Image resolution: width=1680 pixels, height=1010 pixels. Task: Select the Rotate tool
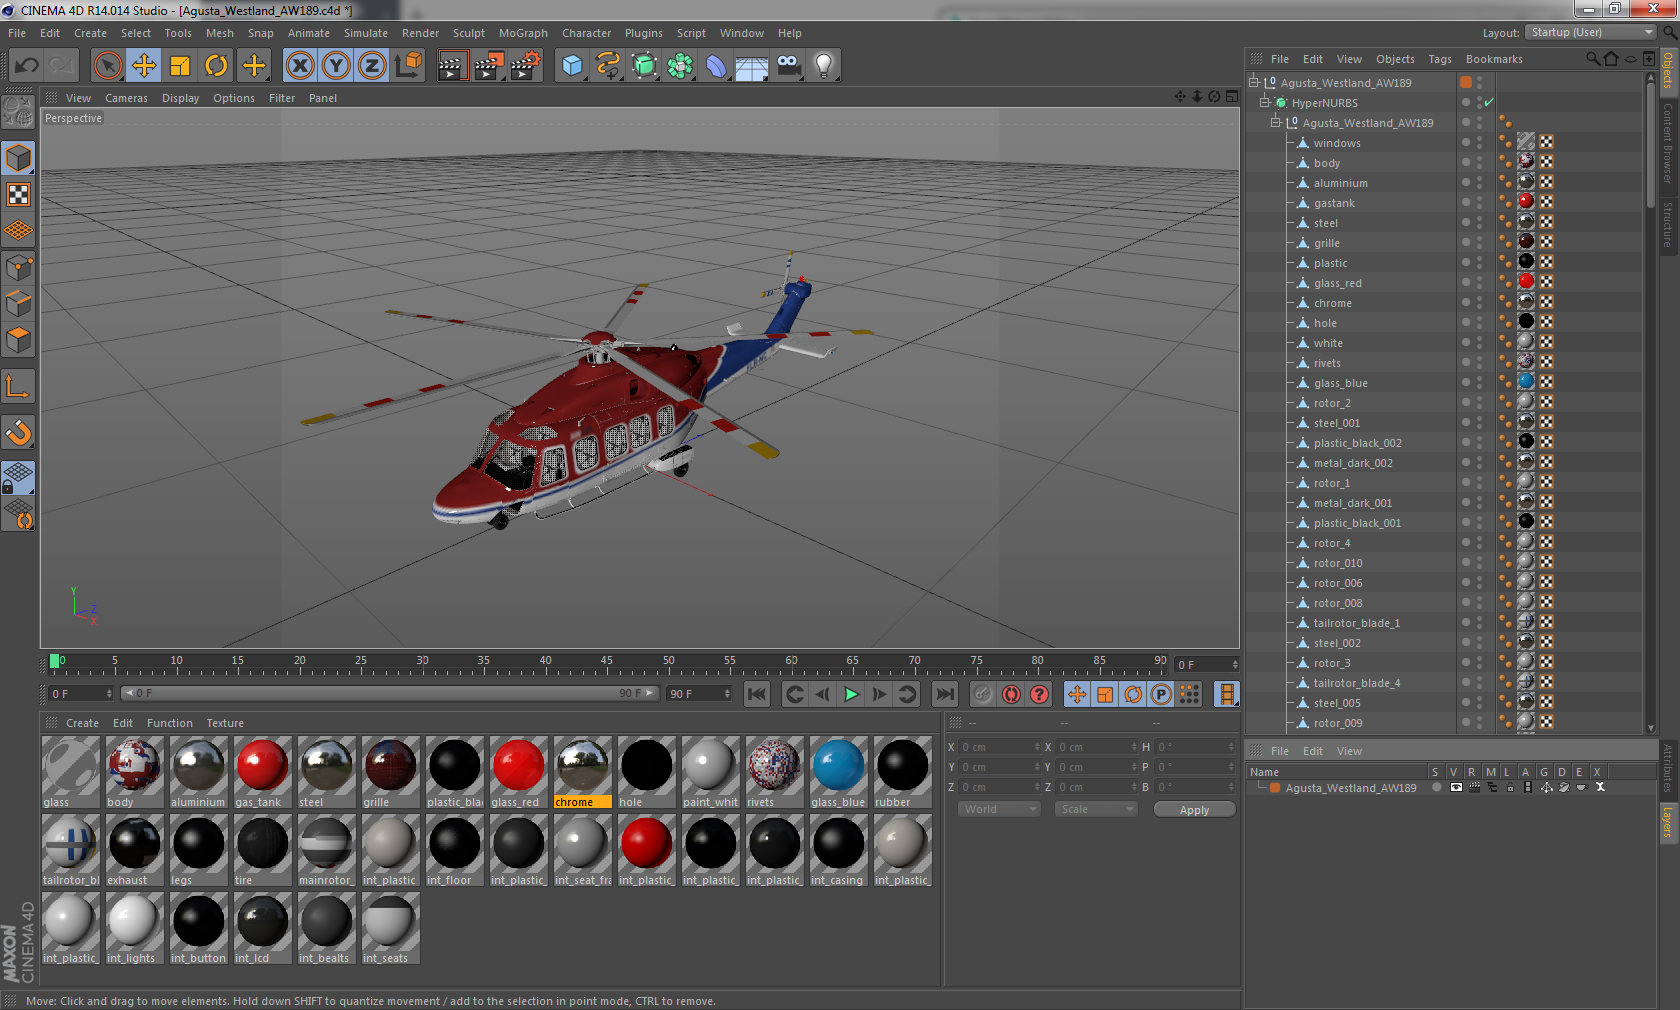[216, 66]
